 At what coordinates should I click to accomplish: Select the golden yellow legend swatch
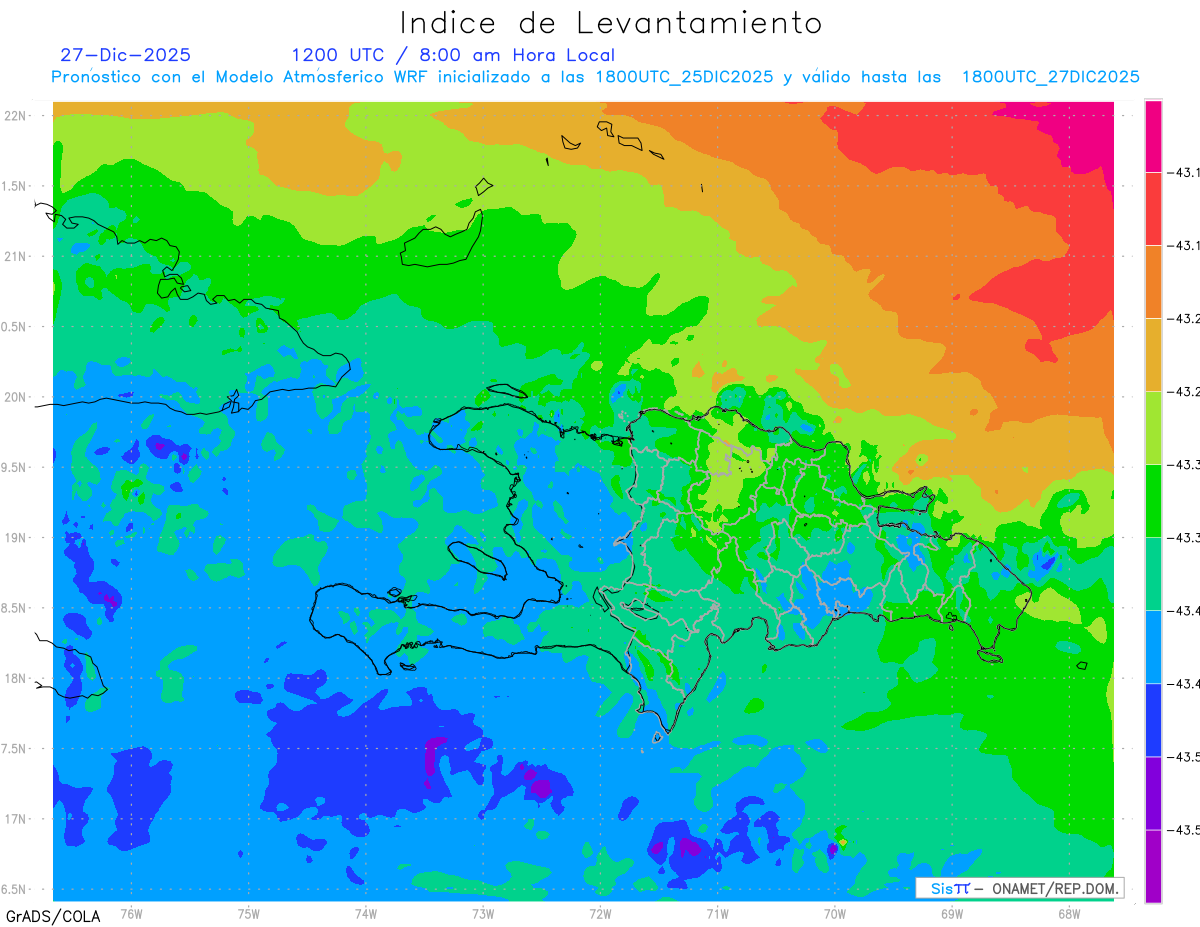click(x=1153, y=355)
